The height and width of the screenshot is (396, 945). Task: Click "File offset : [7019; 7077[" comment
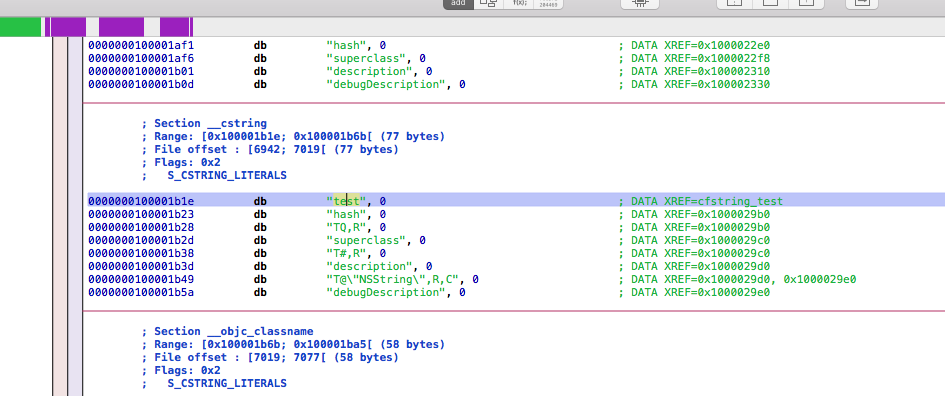(270, 357)
